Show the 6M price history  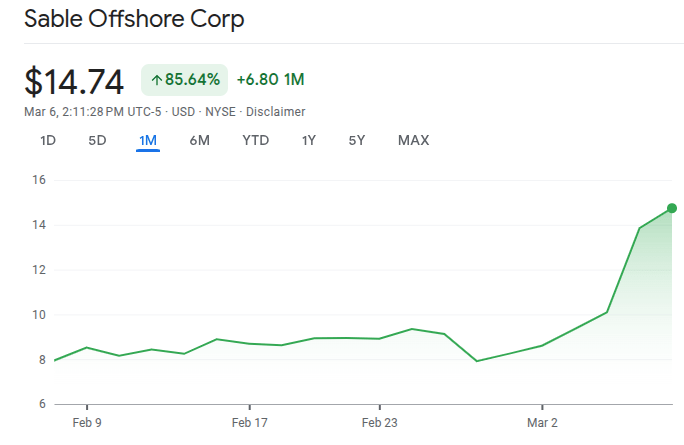[x=199, y=140]
